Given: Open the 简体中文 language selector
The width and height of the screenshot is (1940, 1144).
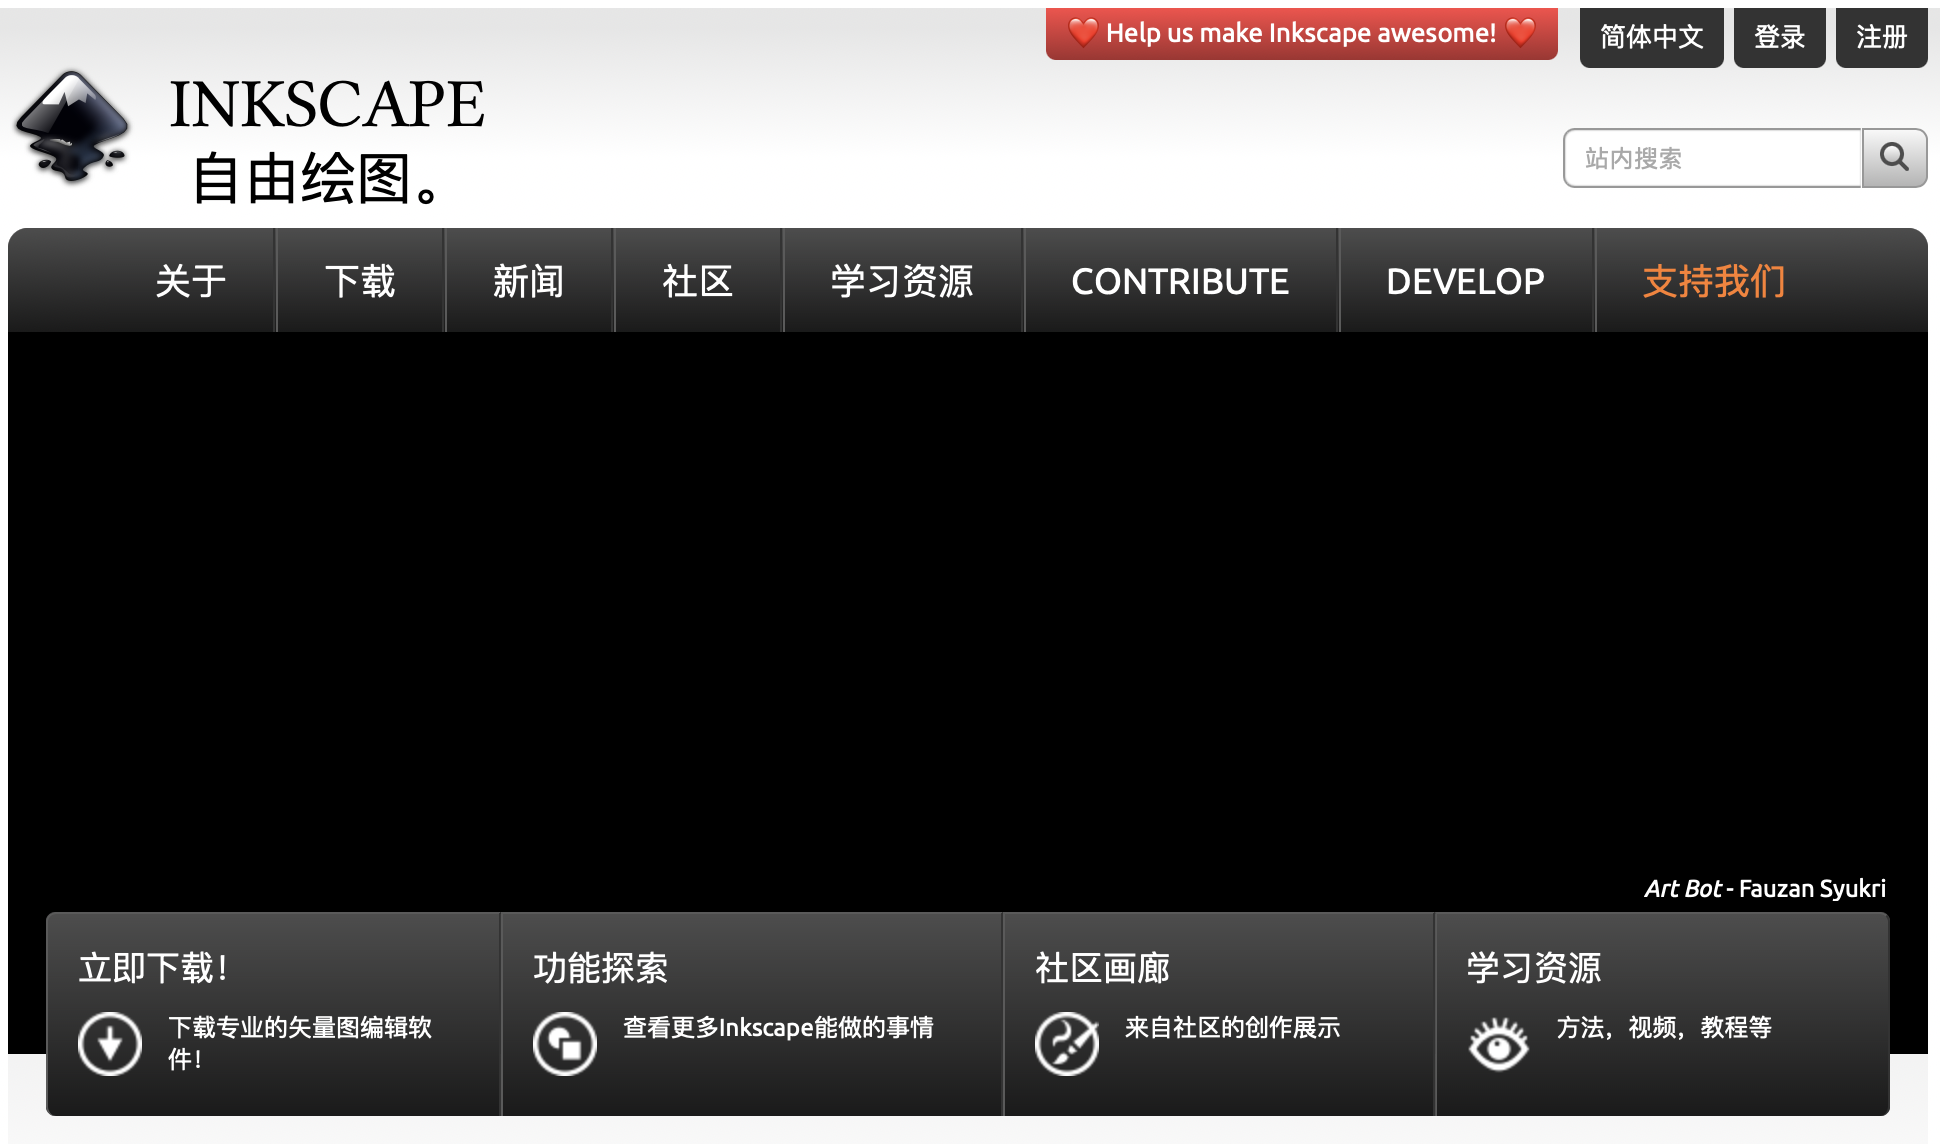Looking at the screenshot, I should [x=1651, y=36].
